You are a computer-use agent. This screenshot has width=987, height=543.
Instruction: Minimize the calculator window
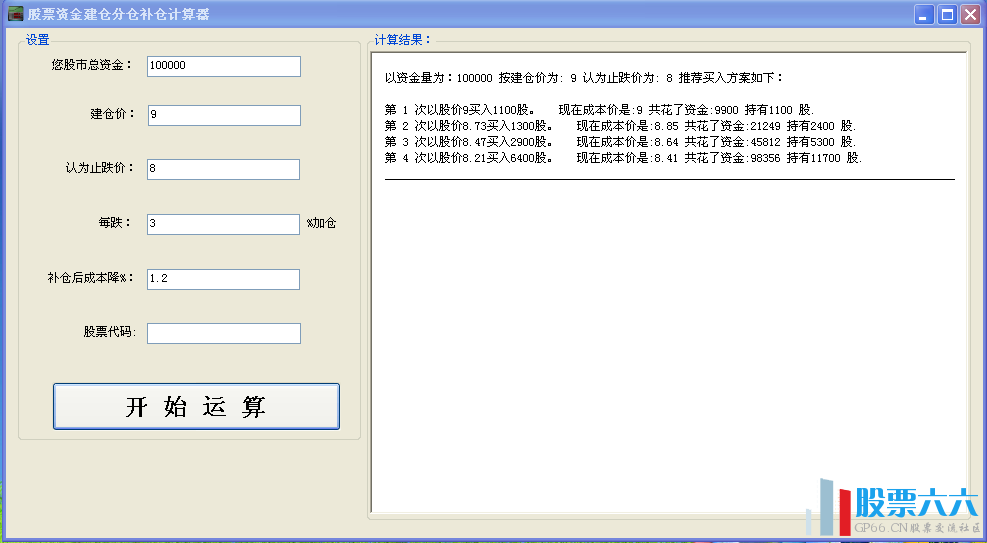pyautogui.click(x=925, y=14)
